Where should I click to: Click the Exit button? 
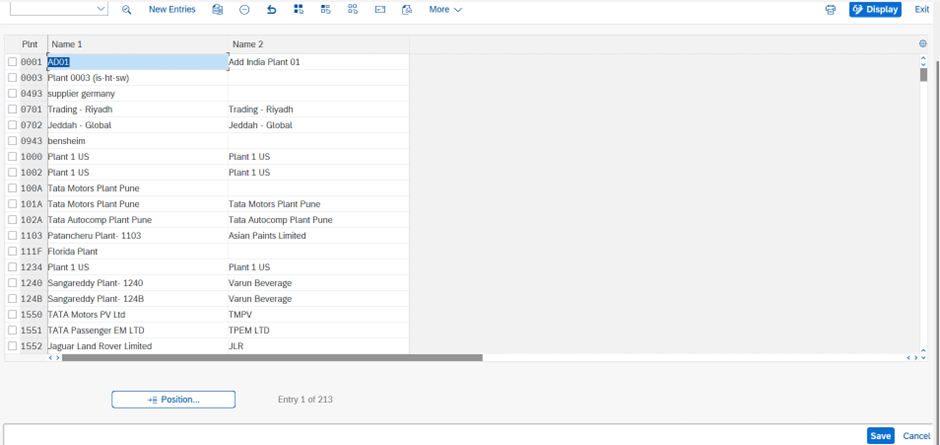pyautogui.click(x=922, y=10)
